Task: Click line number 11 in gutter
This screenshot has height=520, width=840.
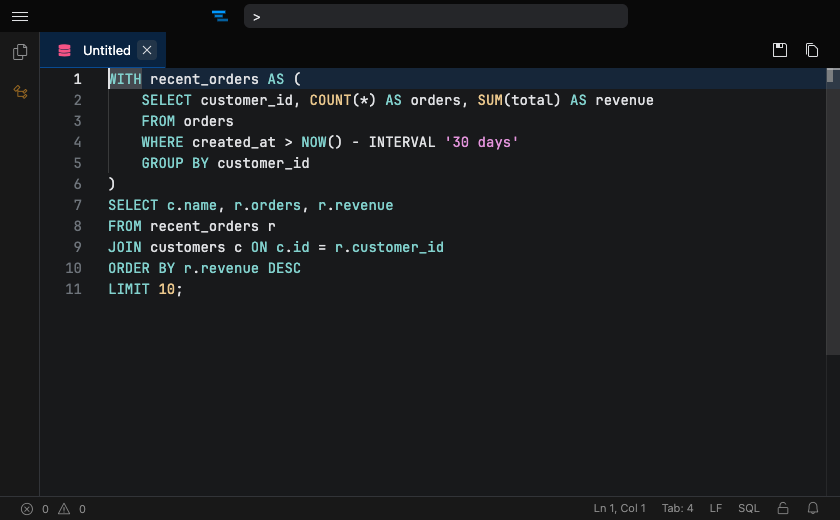Action: point(73,289)
